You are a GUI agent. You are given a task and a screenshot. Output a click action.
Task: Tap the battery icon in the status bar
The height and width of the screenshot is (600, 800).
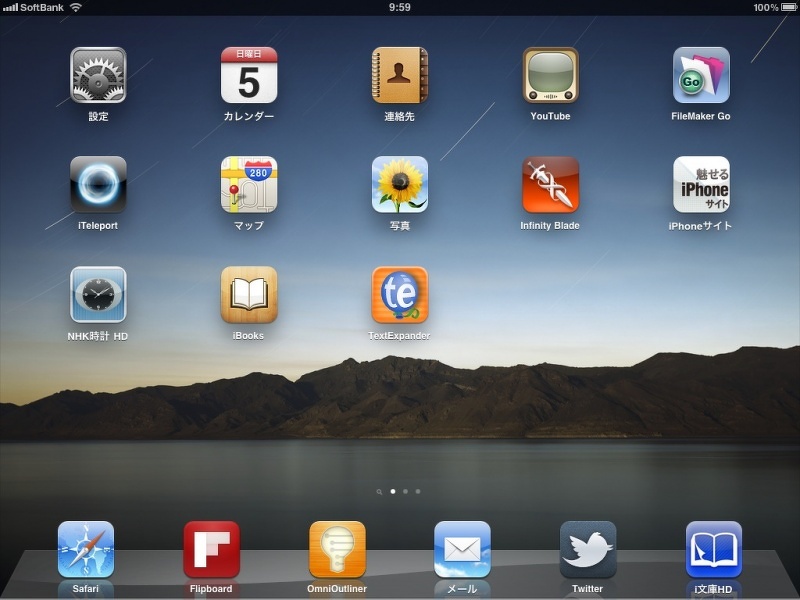click(789, 7)
